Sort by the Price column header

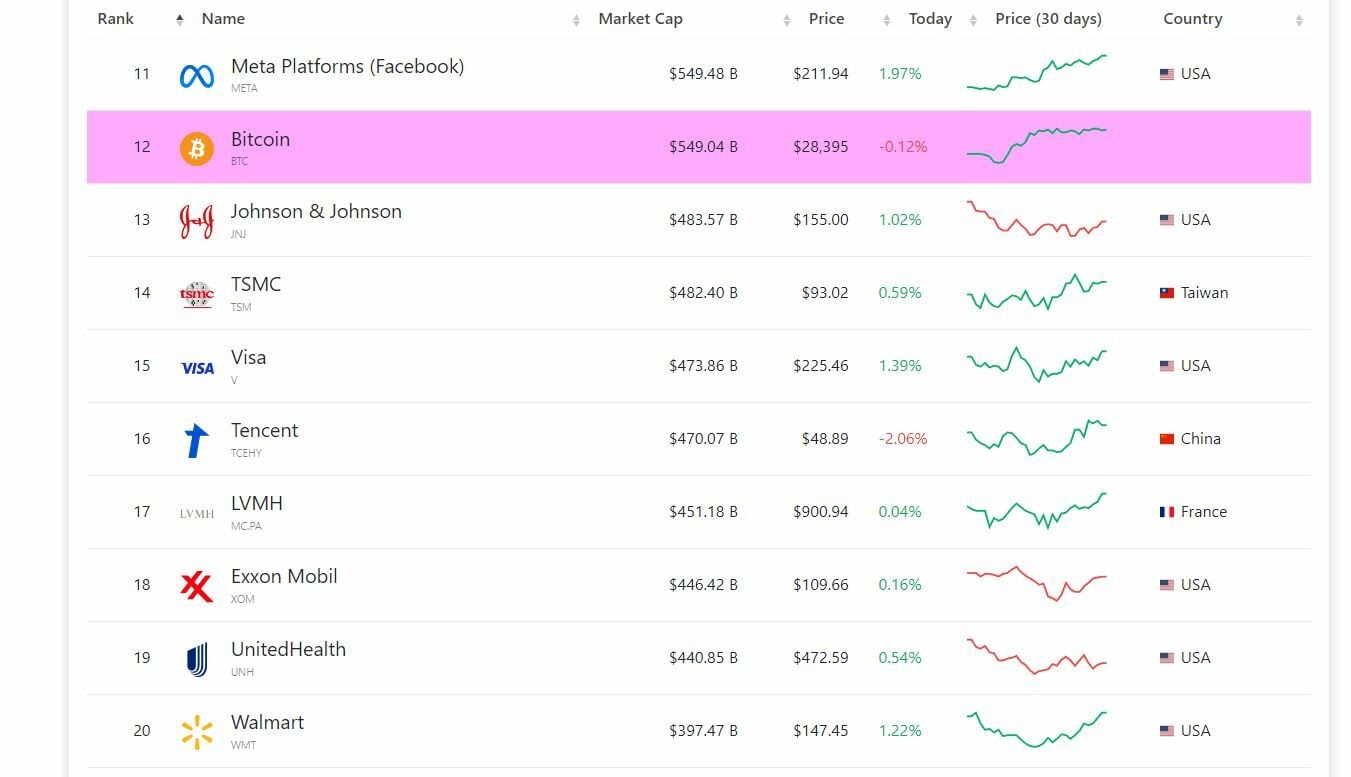point(826,19)
